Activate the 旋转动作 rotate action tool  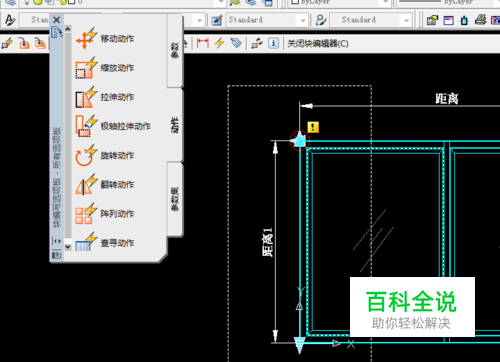(x=105, y=155)
